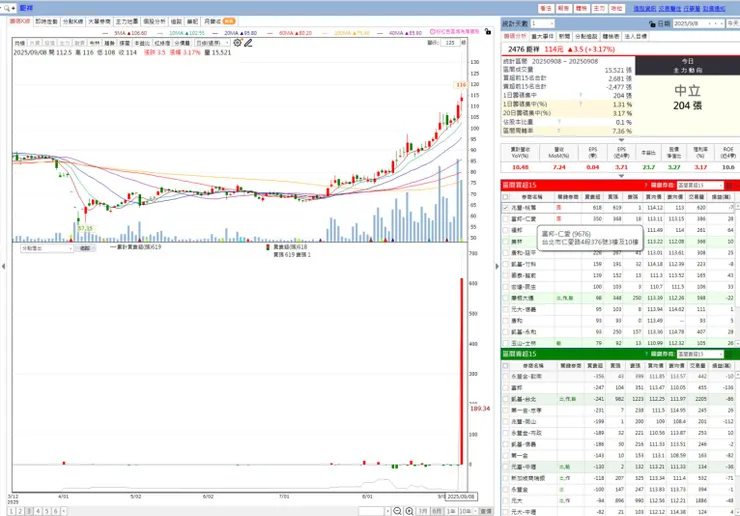740x516 pixels.
Task: Click the 5MA legend color line
Action: pos(106,33)
